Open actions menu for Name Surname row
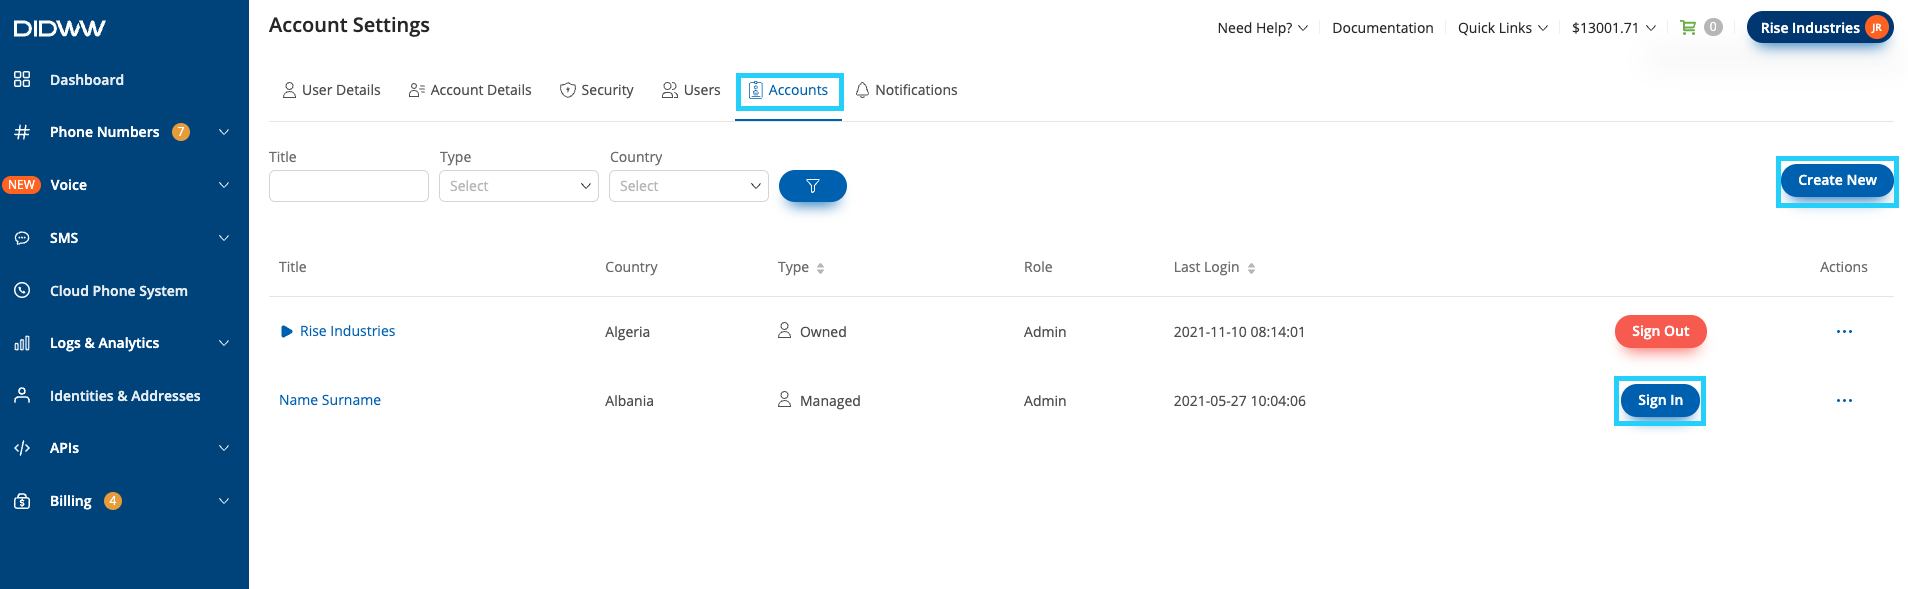The image size is (1908, 589). [x=1844, y=401]
